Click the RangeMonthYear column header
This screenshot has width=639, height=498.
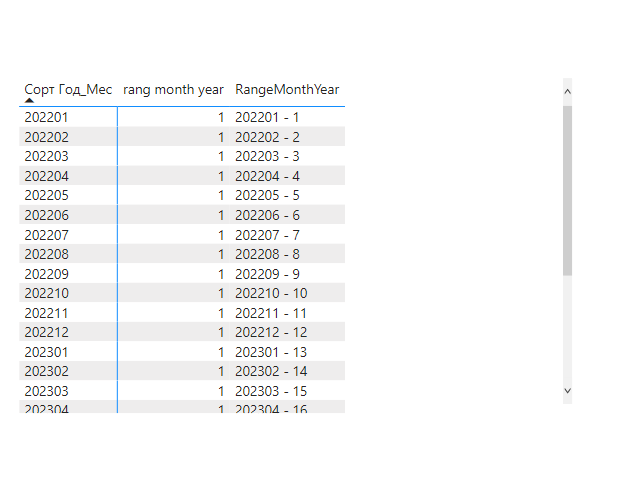[287, 89]
